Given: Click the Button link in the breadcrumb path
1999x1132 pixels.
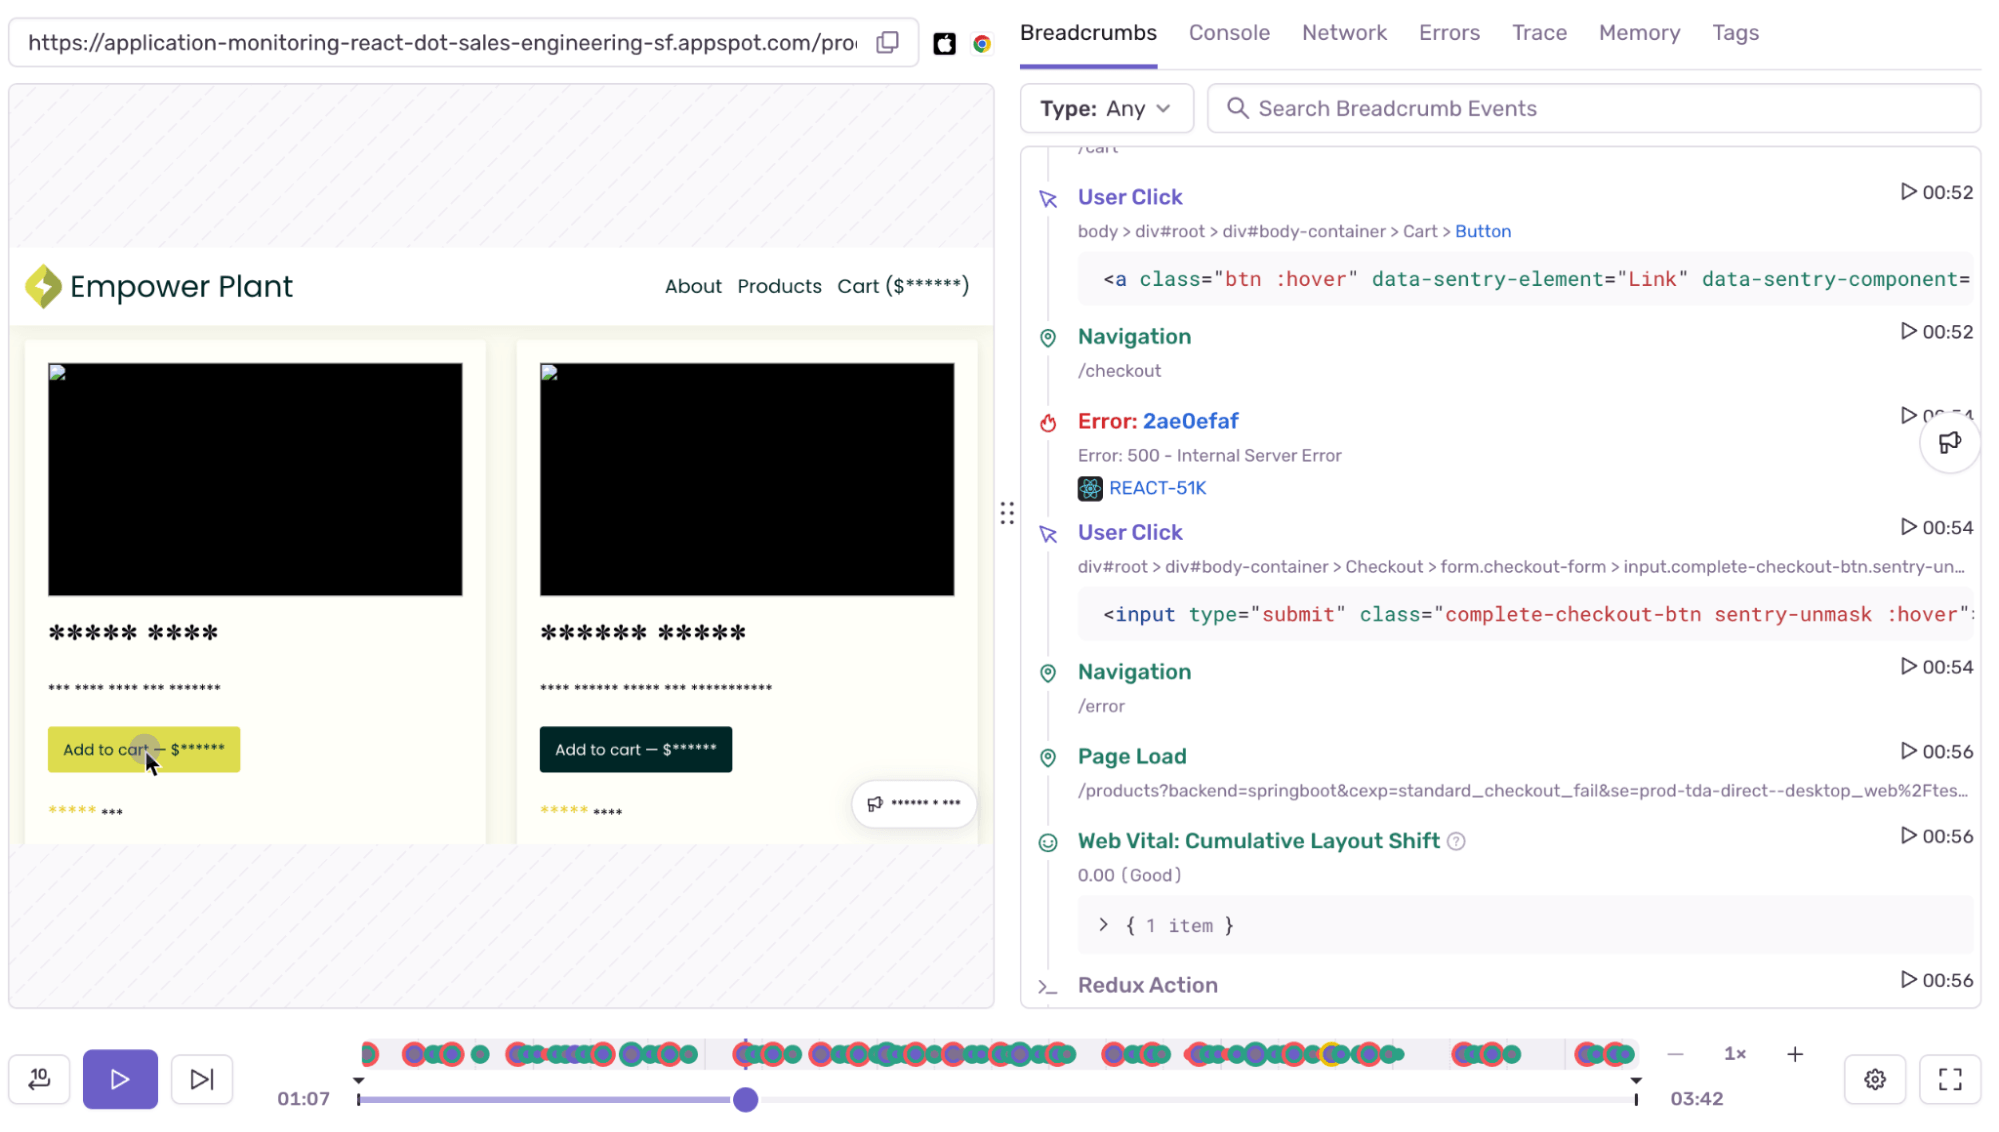Looking at the screenshot, I should pyautogui.click(x=1483, y=231).
